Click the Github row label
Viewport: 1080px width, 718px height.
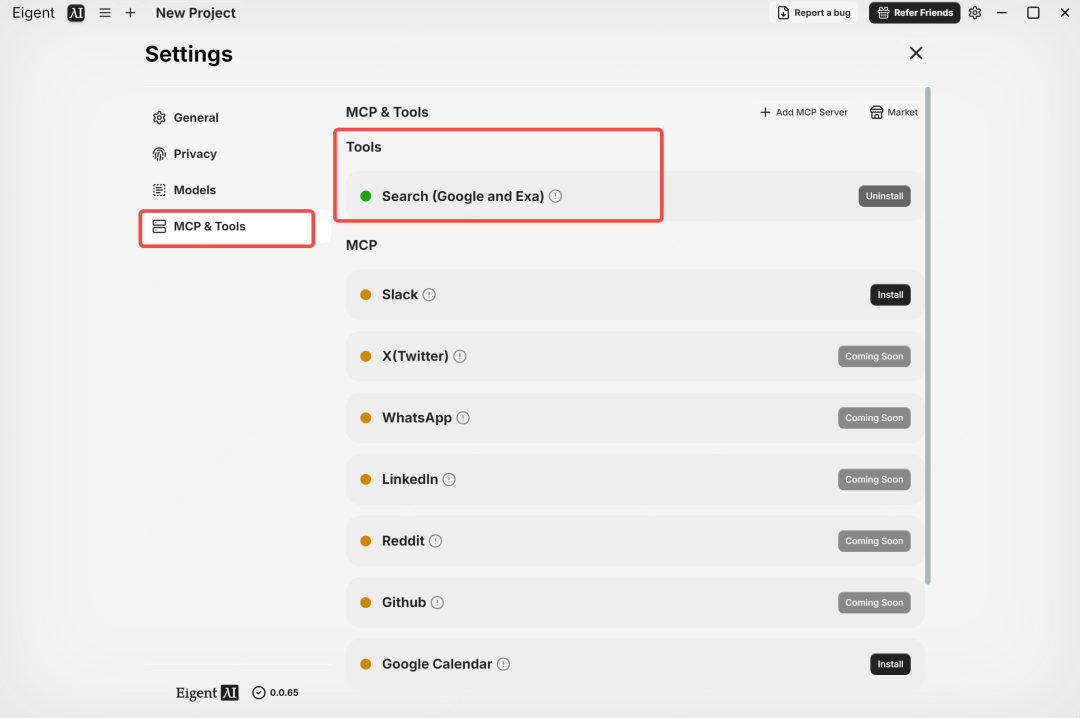pos(404,603)
